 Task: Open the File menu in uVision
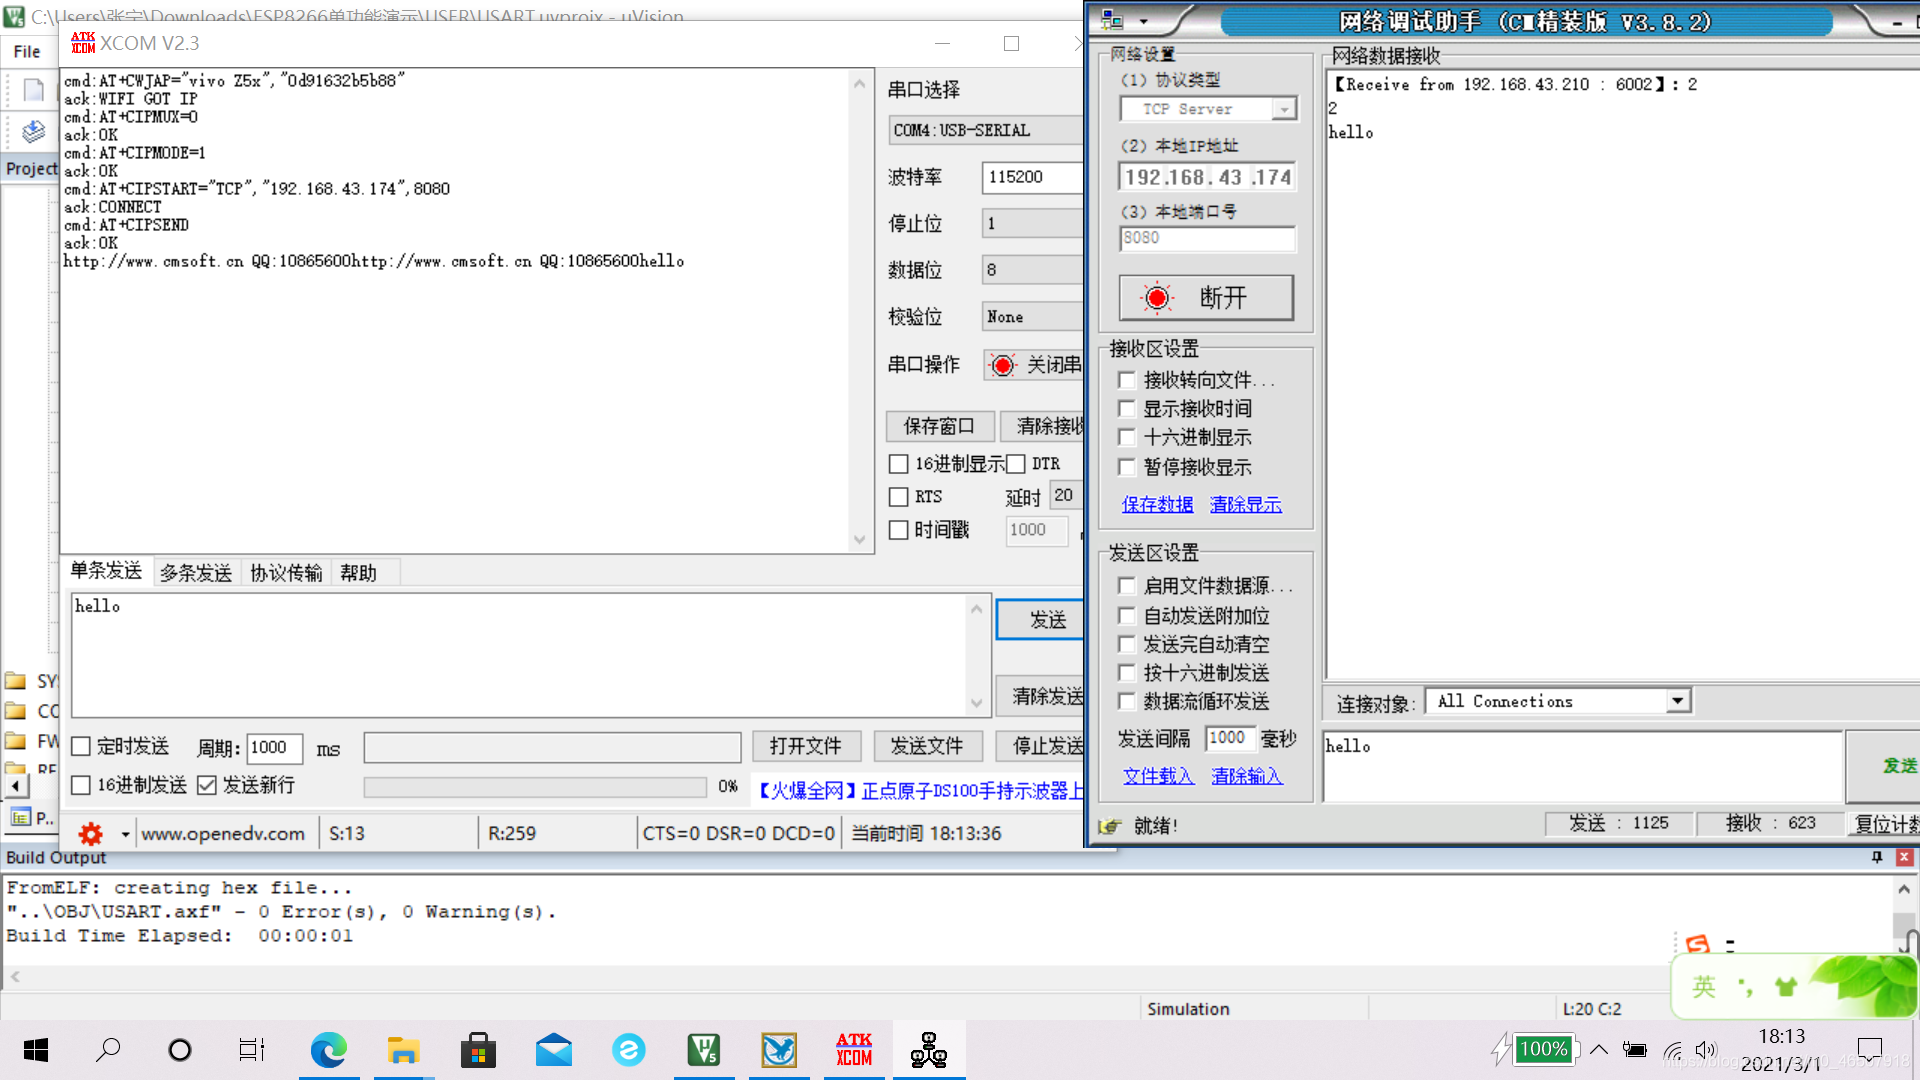27,51
